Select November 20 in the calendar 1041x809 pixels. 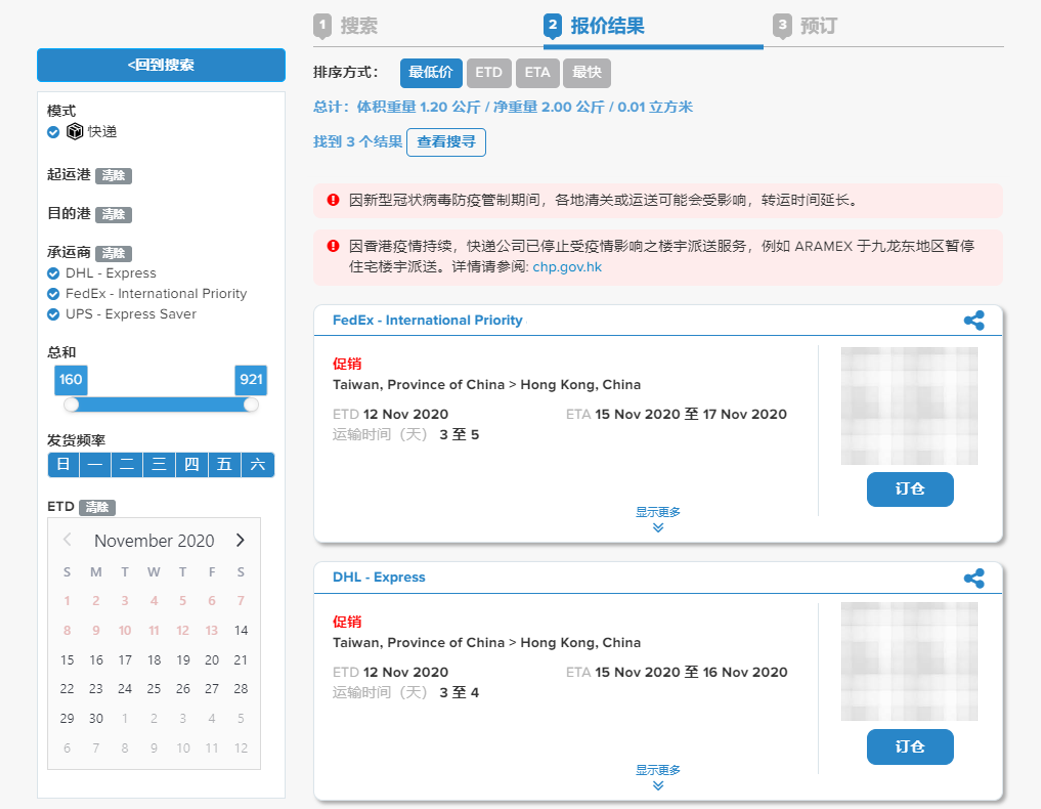[212, 660]
